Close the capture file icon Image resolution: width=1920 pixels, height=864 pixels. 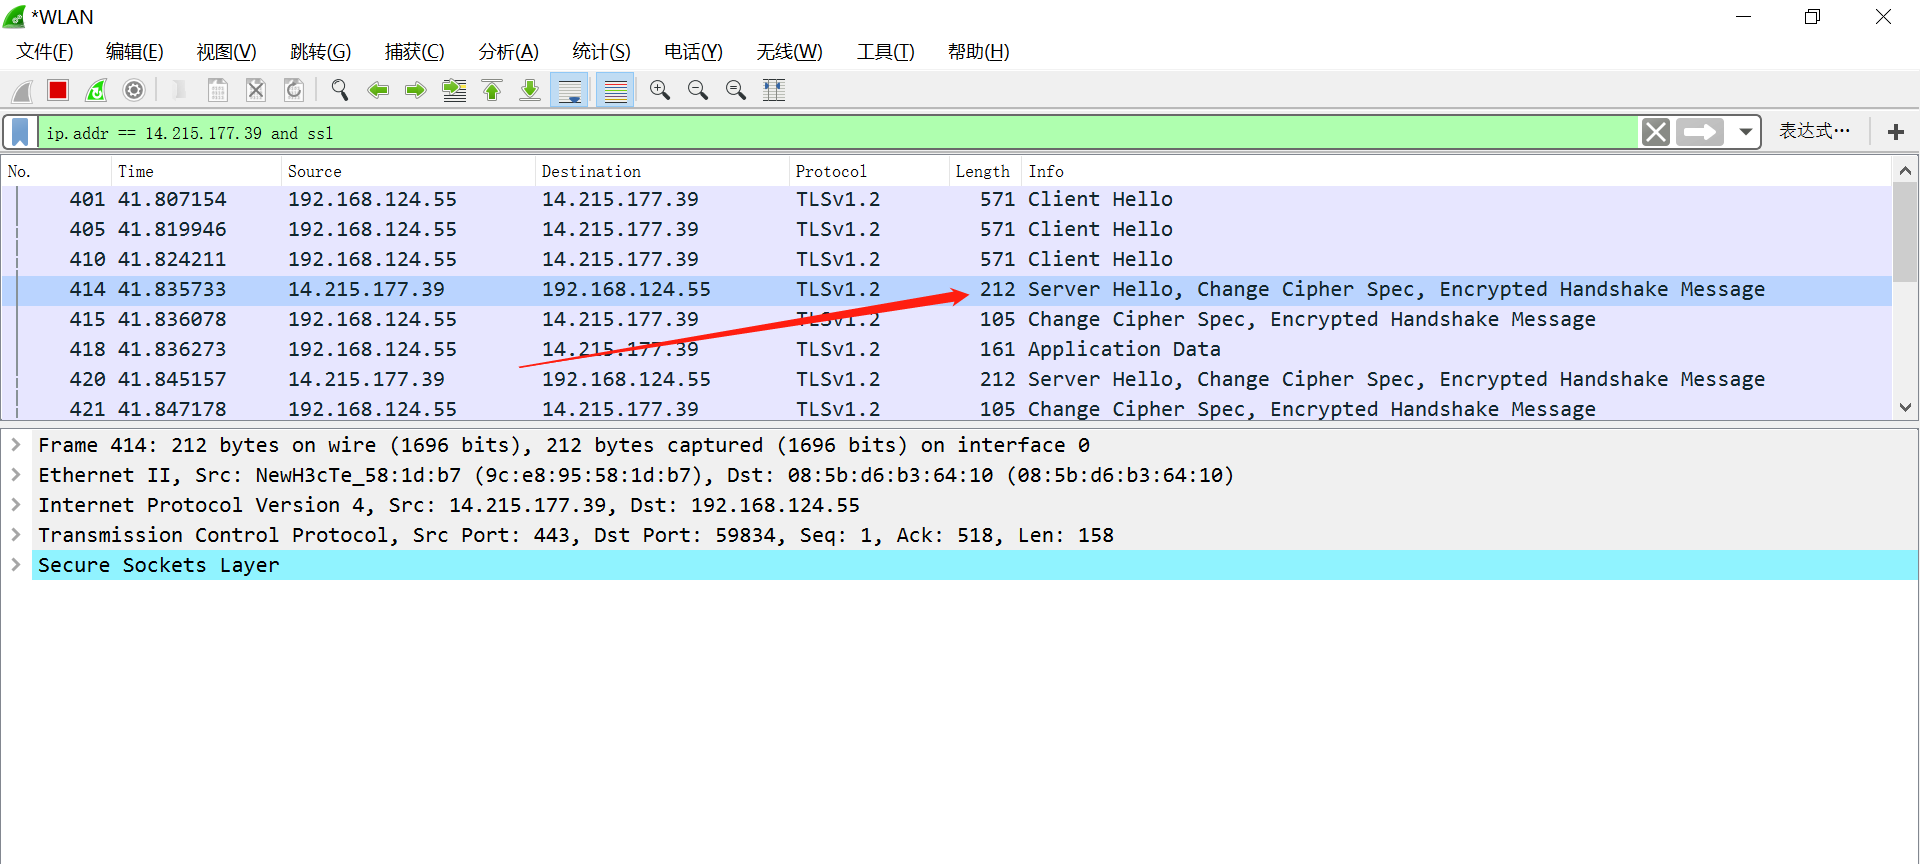coord(256,91)
